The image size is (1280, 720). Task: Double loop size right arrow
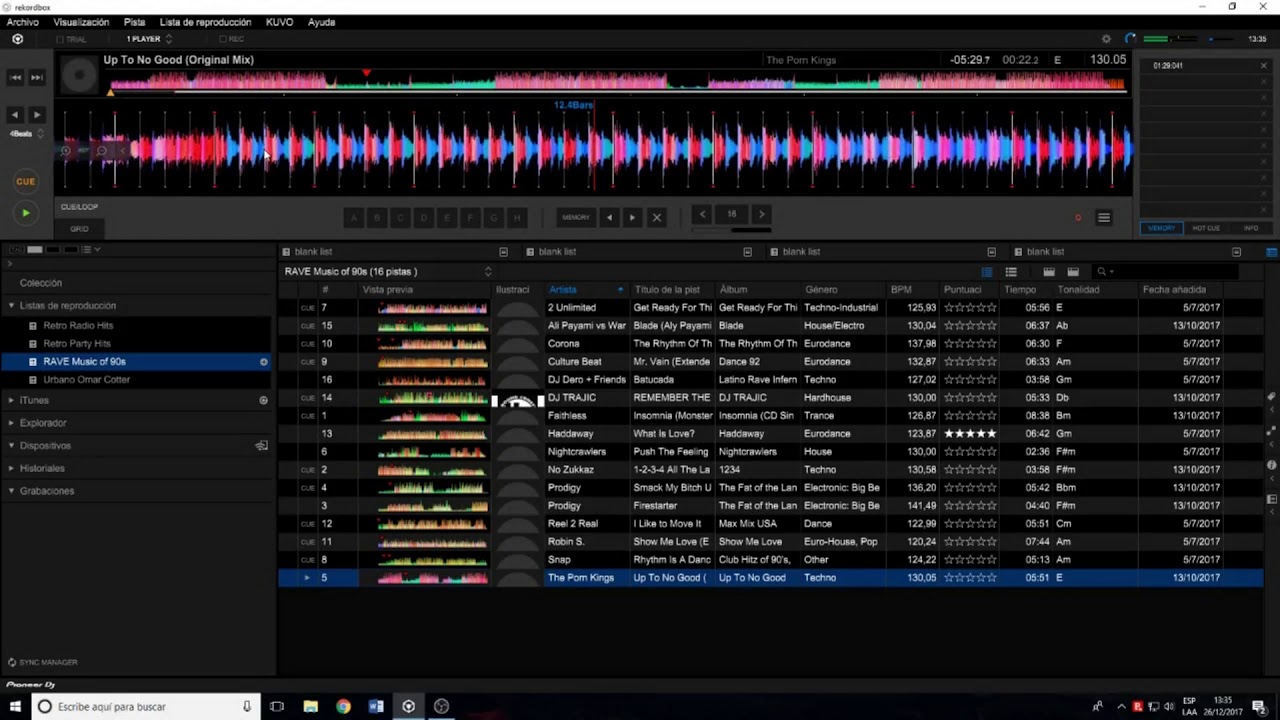click(x=761, y=214)
